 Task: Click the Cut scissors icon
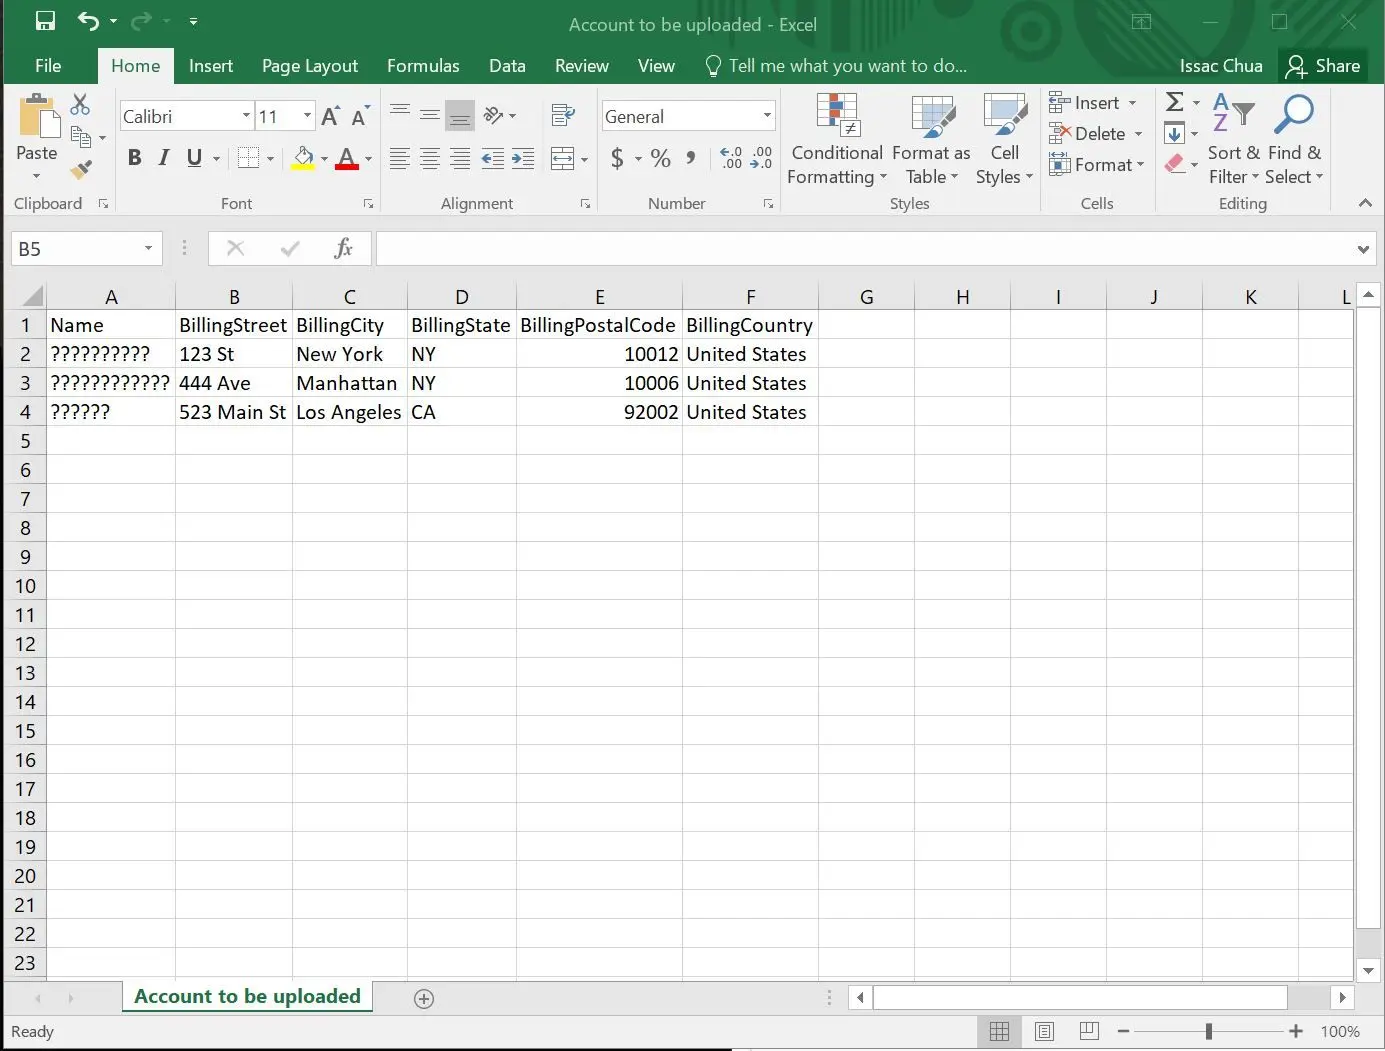[x=80, y=104]
